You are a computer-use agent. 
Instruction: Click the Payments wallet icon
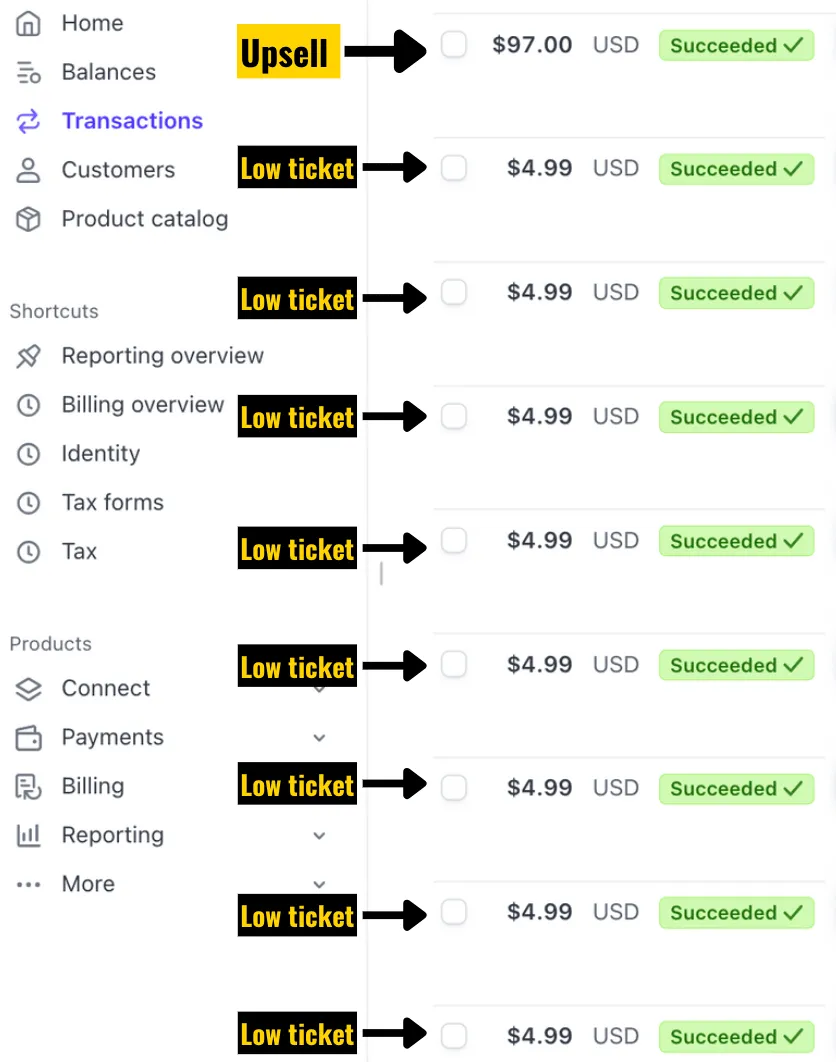coord(28,738)
